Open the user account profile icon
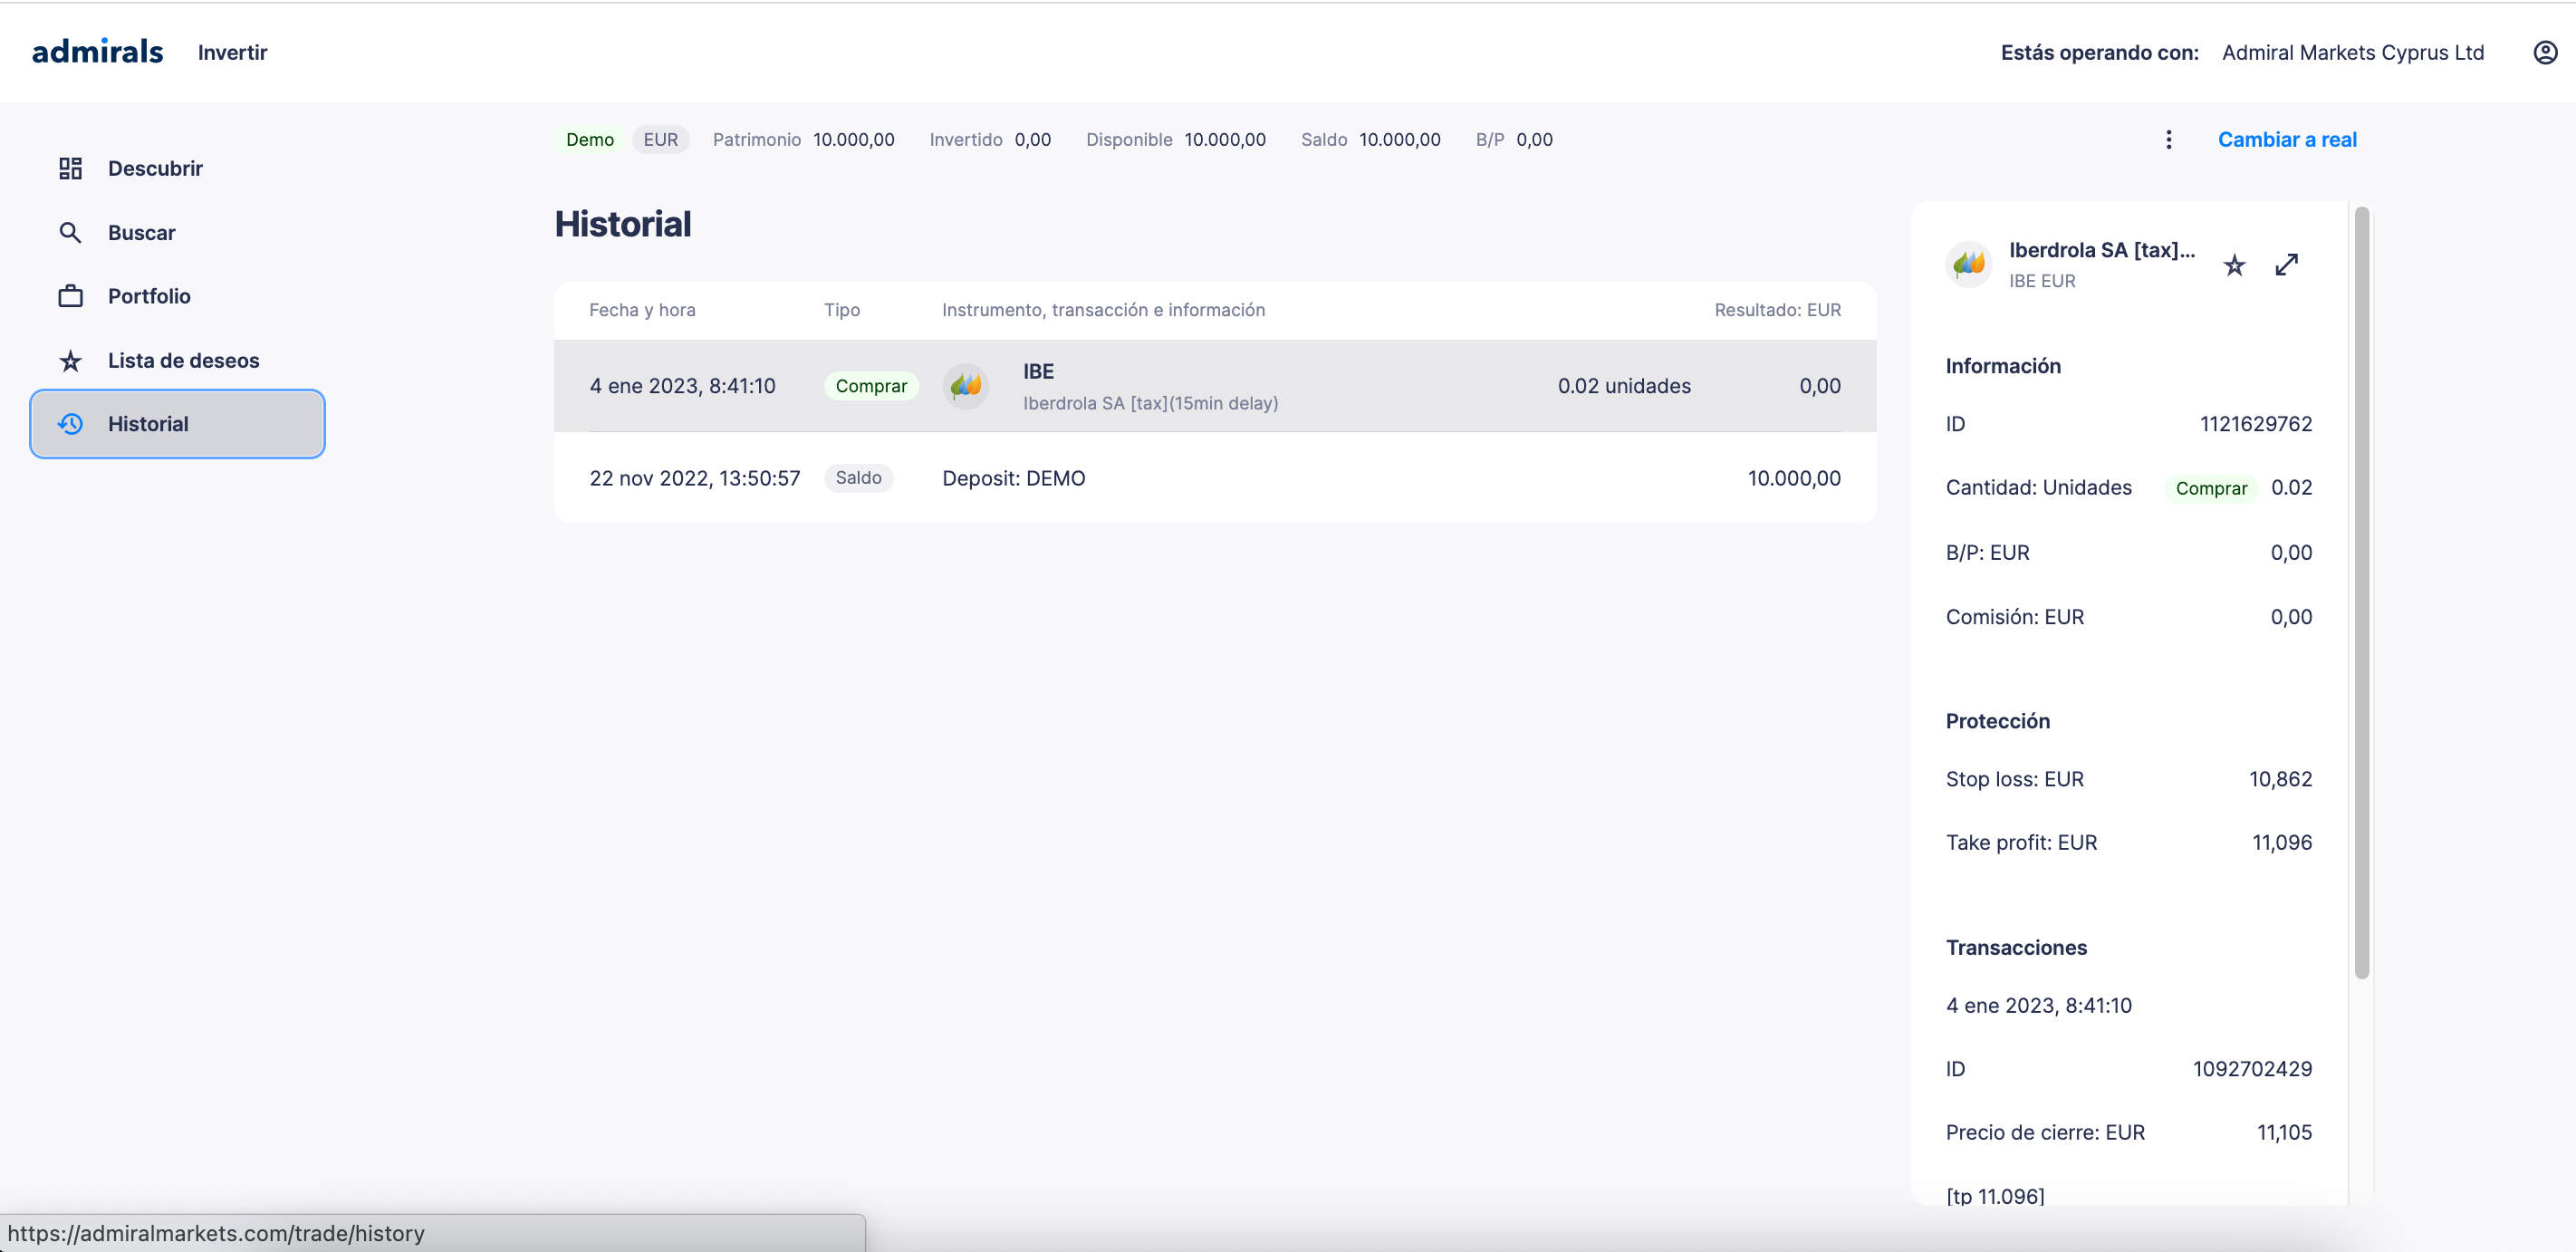The image size is (2576, 1252). (2545, 52)
